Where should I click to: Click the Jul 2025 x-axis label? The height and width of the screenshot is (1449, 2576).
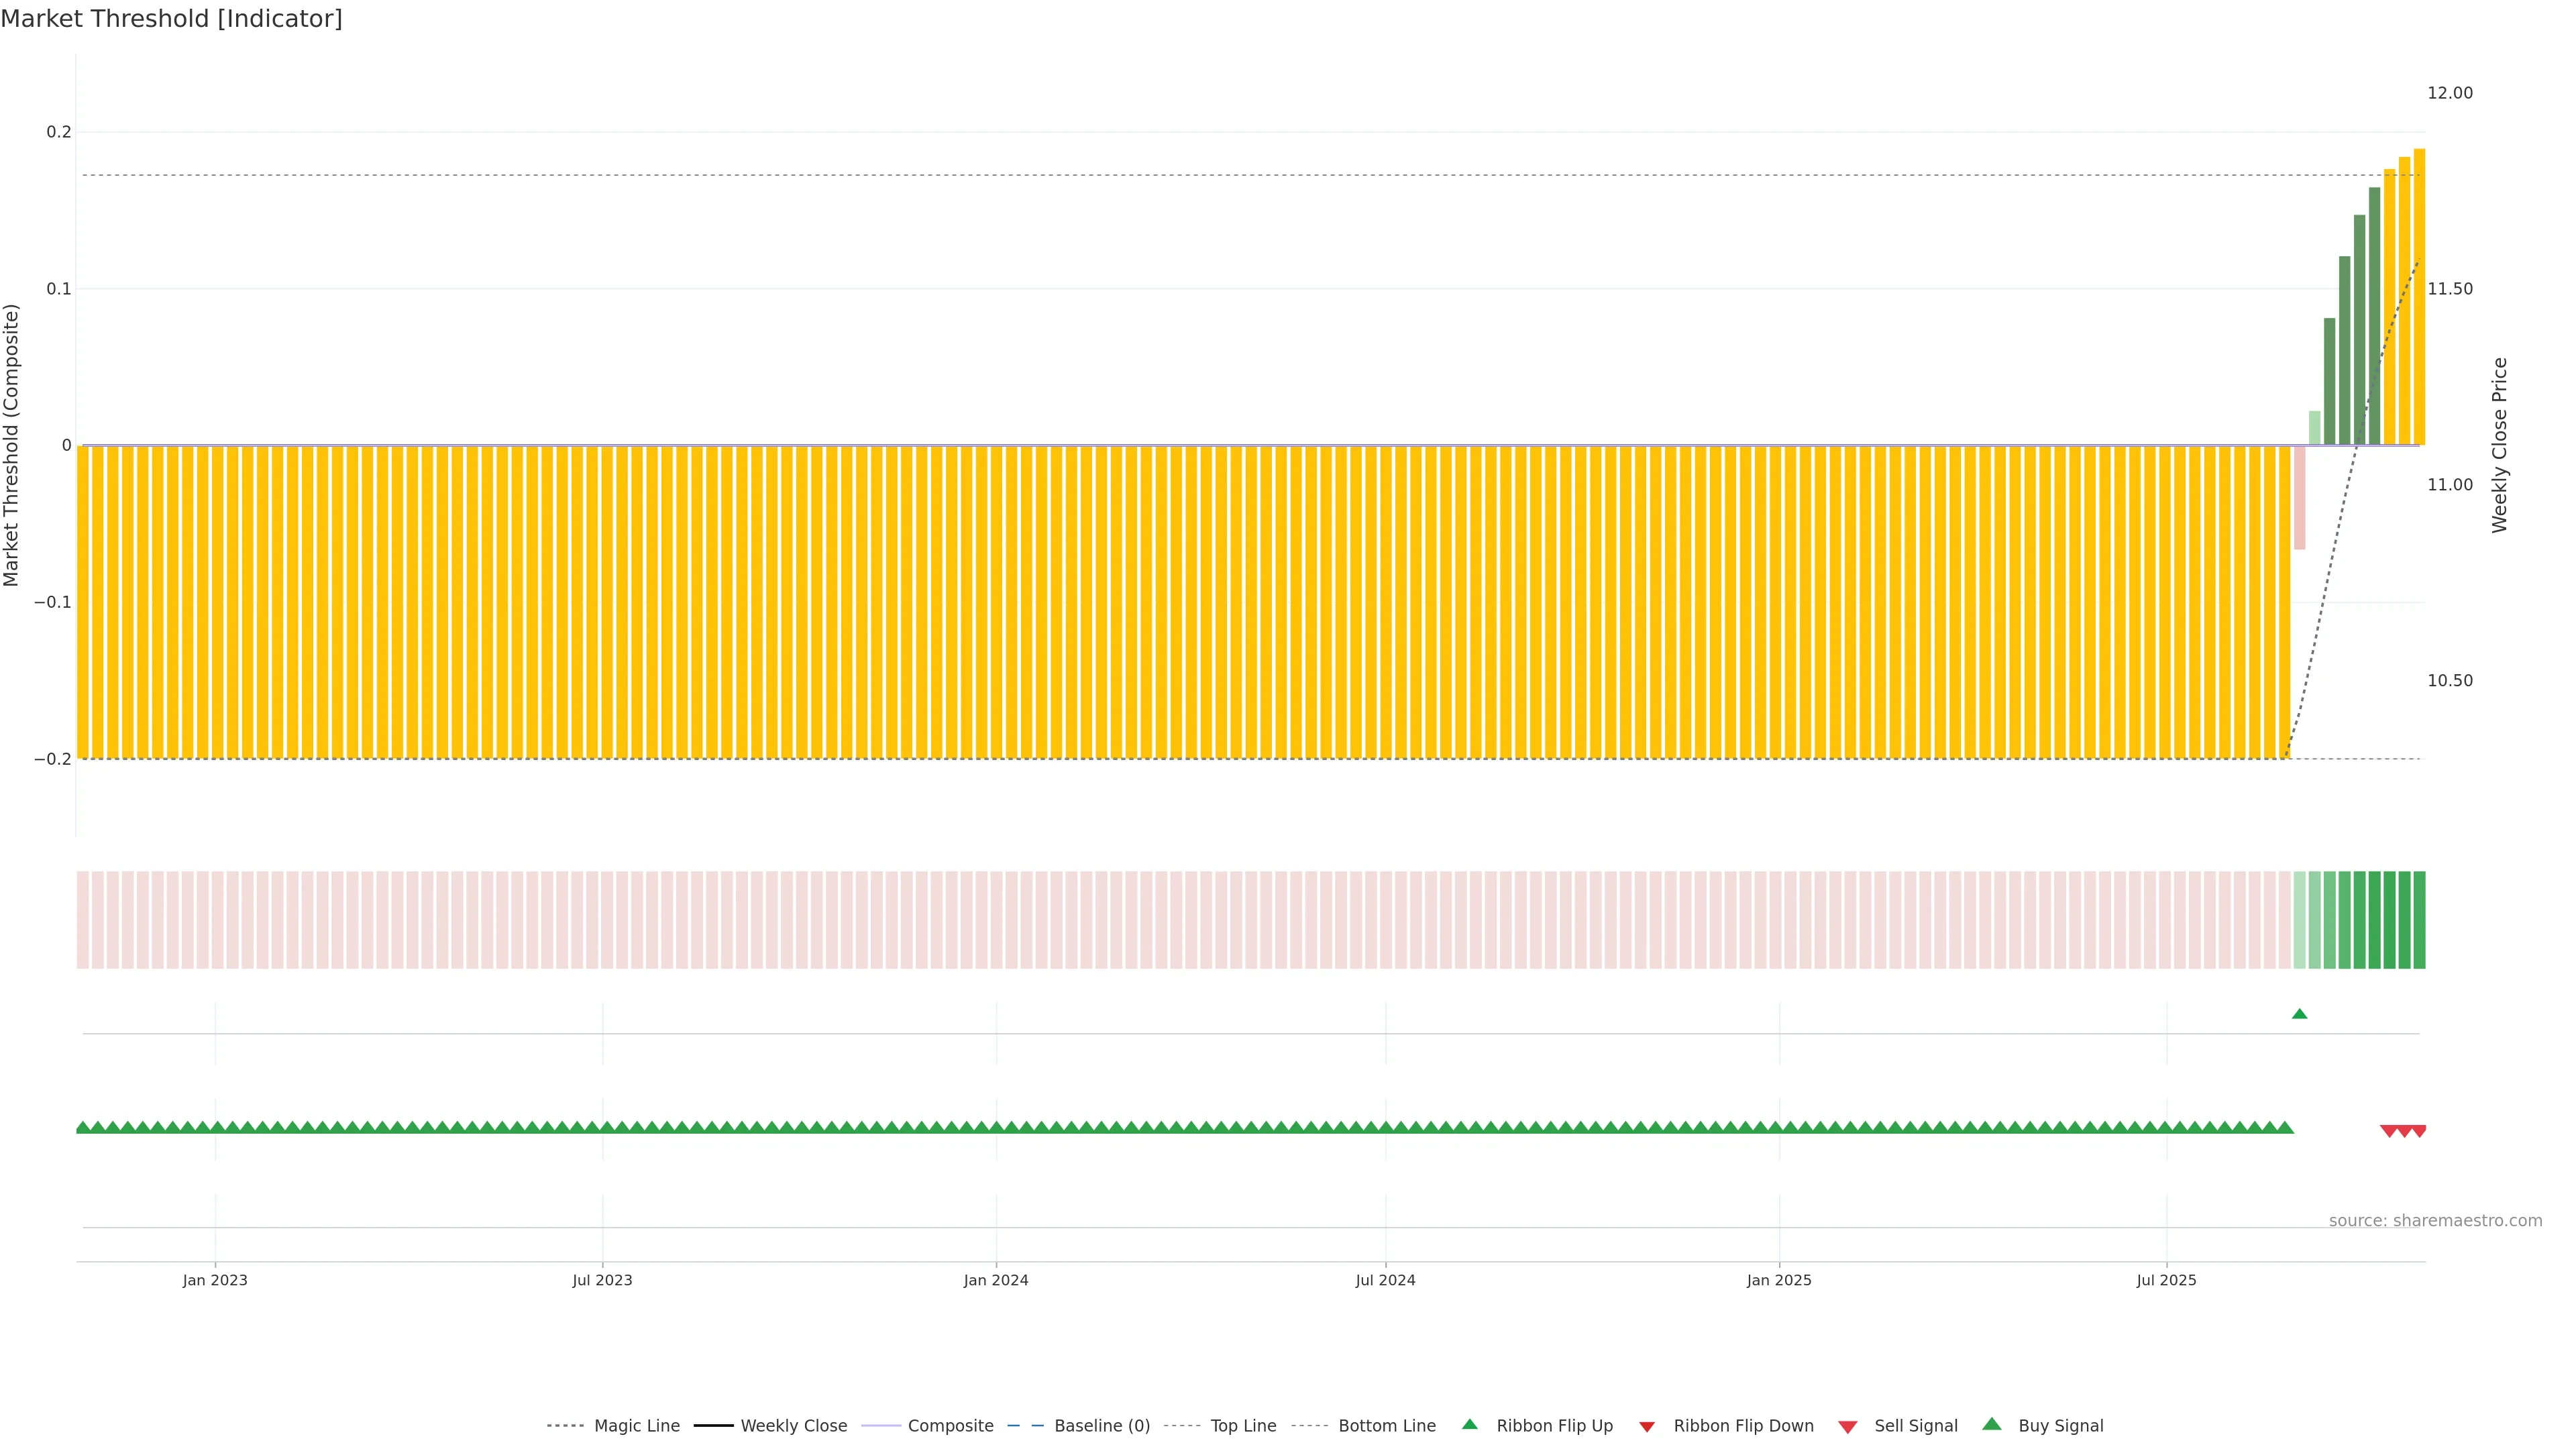[2166, 1280]
